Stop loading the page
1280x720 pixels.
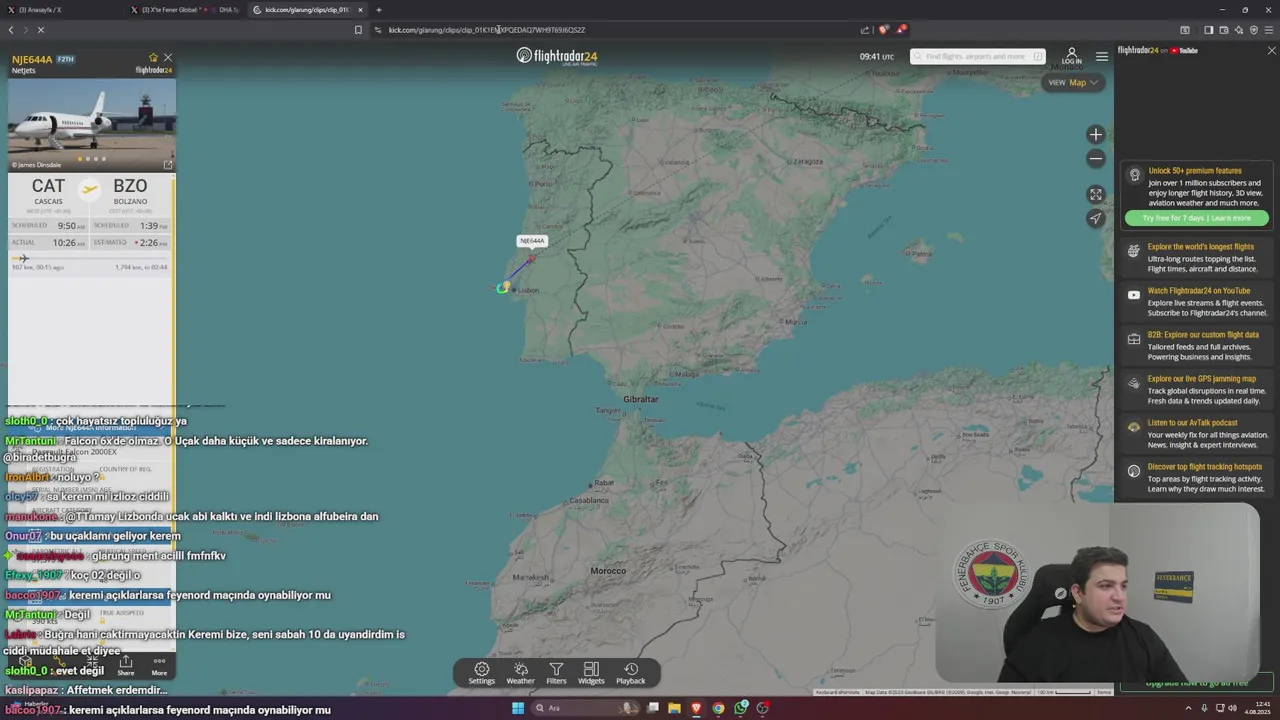pyautogui.click(x=41, y=30)
